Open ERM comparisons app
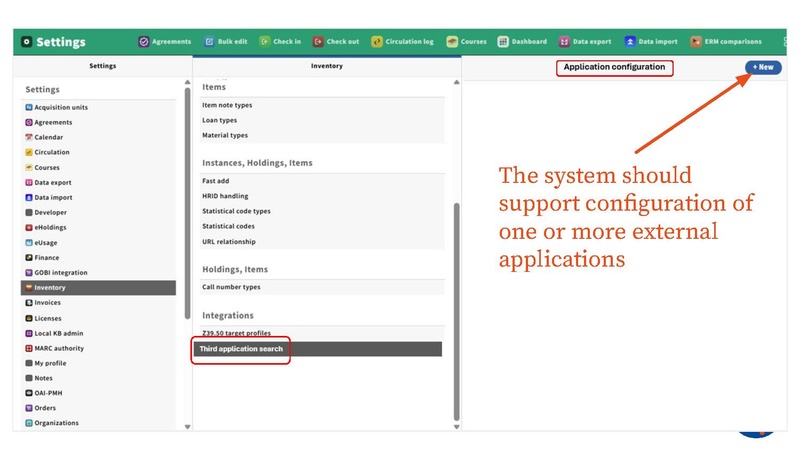The height and width of the screenshot is (450, 800). click(x=697, y=42)
